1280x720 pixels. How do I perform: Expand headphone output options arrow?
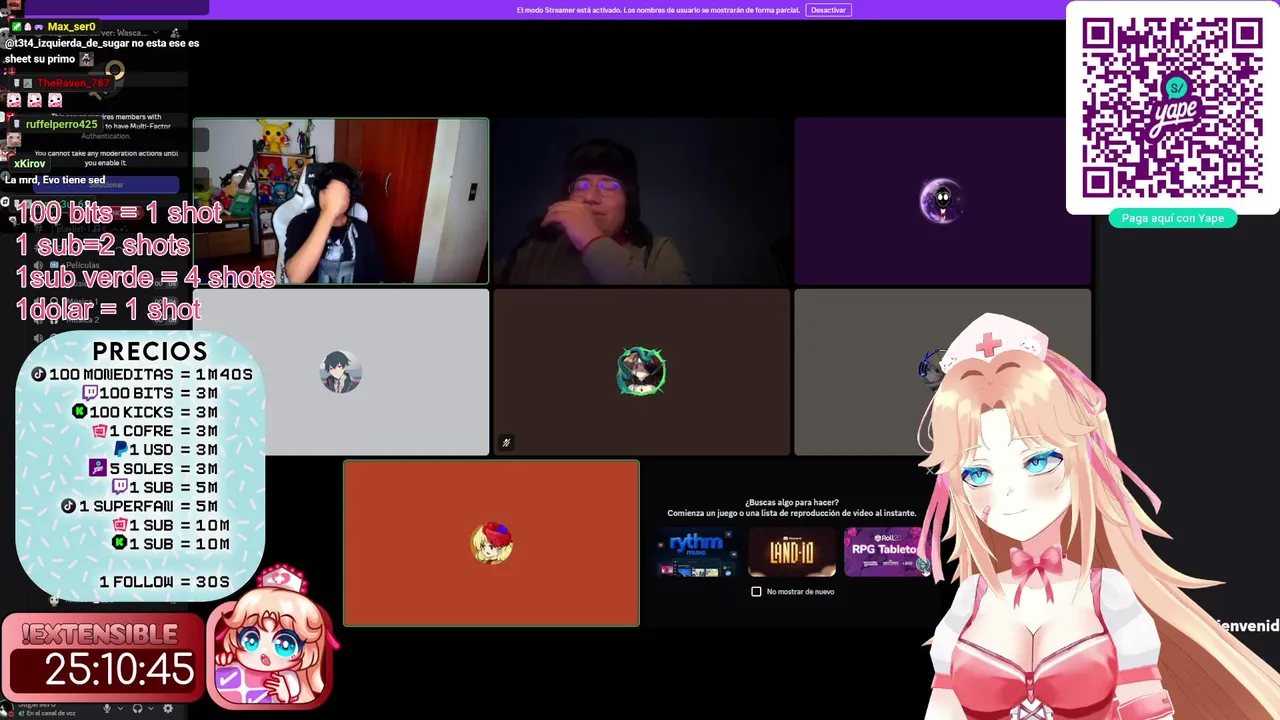(151, 708)
